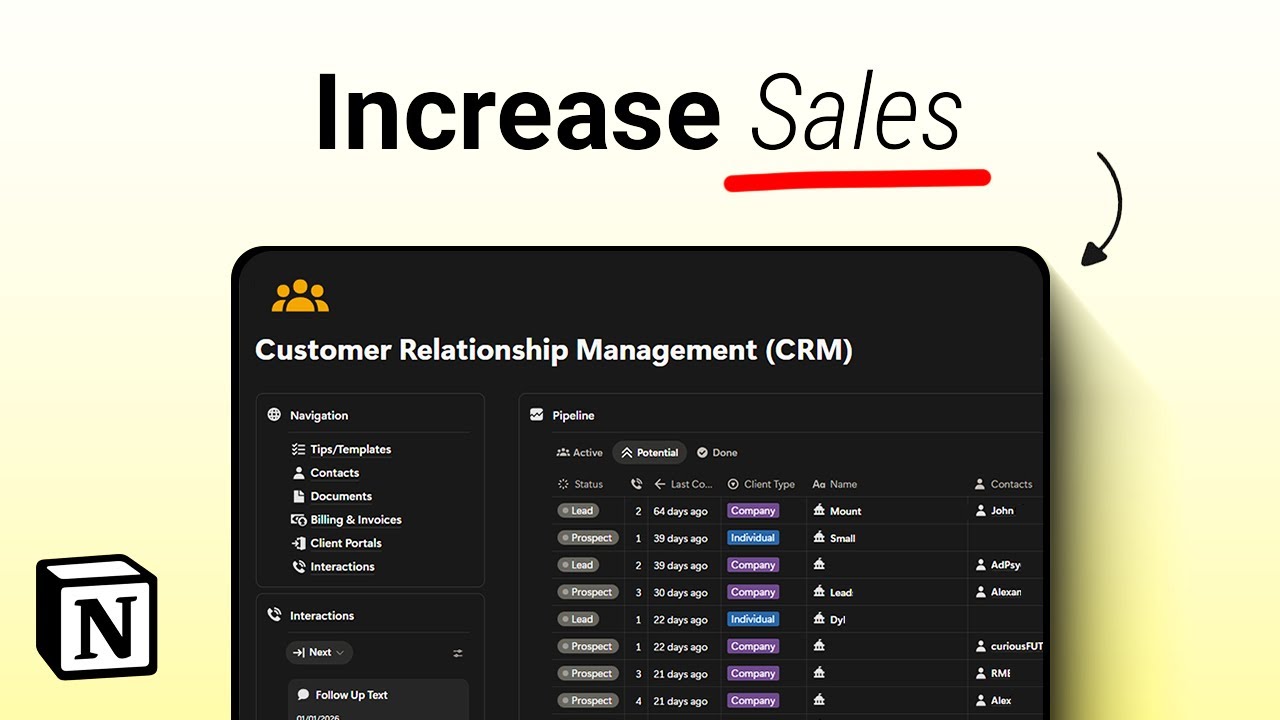Click the bank icon in the curiousFUT row
1280x720 pixels.
819,646
